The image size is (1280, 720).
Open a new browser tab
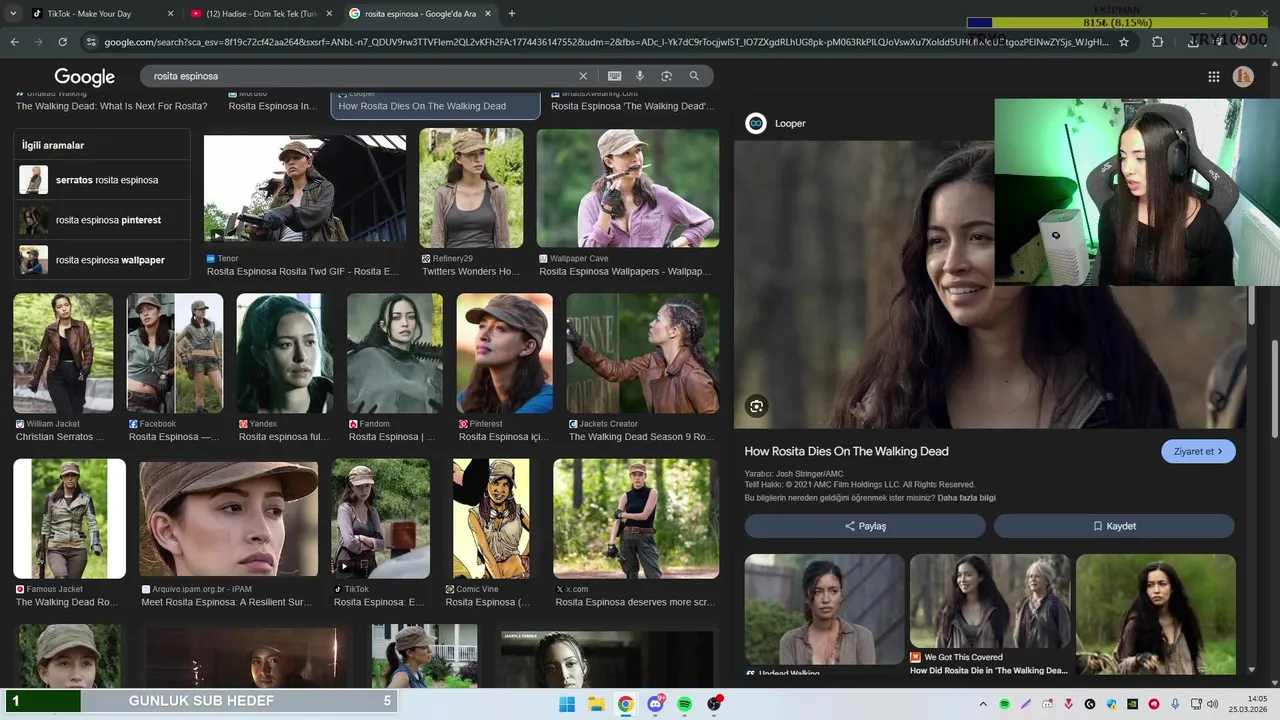(512, 14)
